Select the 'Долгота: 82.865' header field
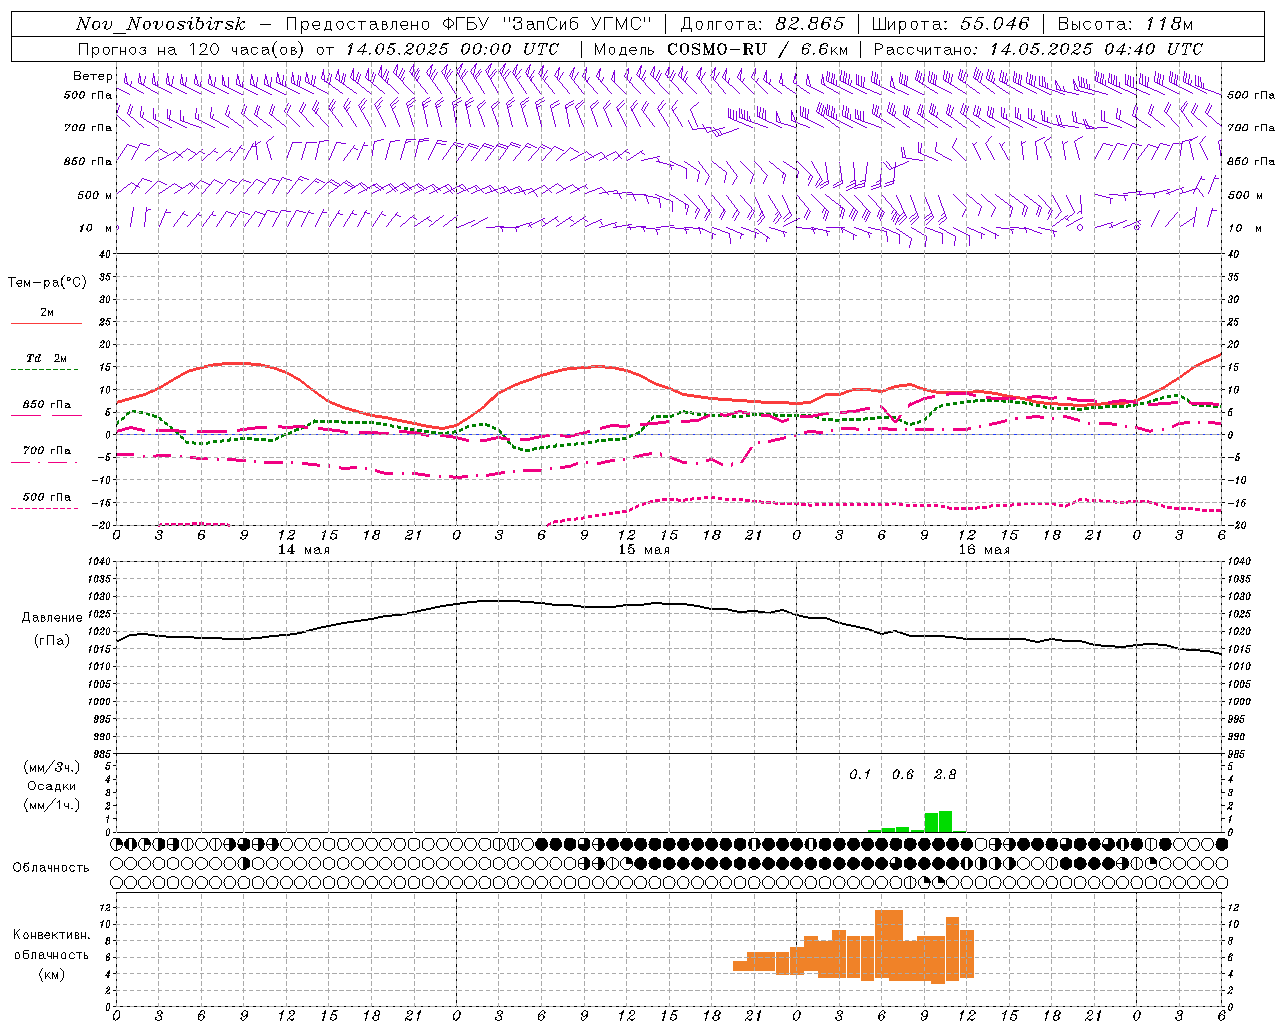The height and width of the screenshot is (1024, 1280). 762,24
